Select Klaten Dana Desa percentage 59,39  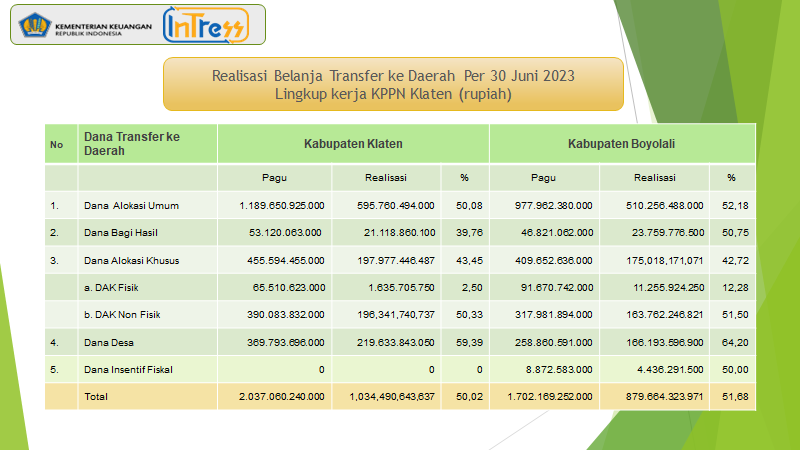click(x=463, y=343)
